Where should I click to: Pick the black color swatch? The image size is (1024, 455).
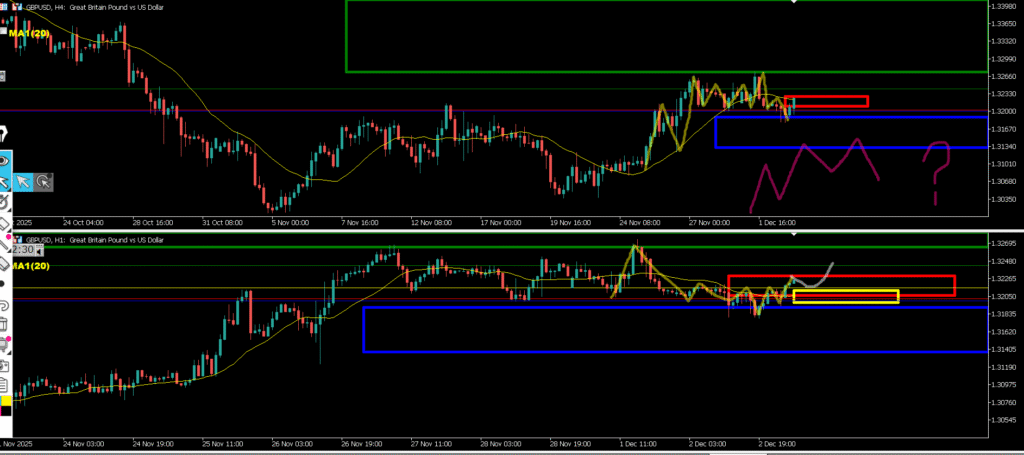point(7,411)
